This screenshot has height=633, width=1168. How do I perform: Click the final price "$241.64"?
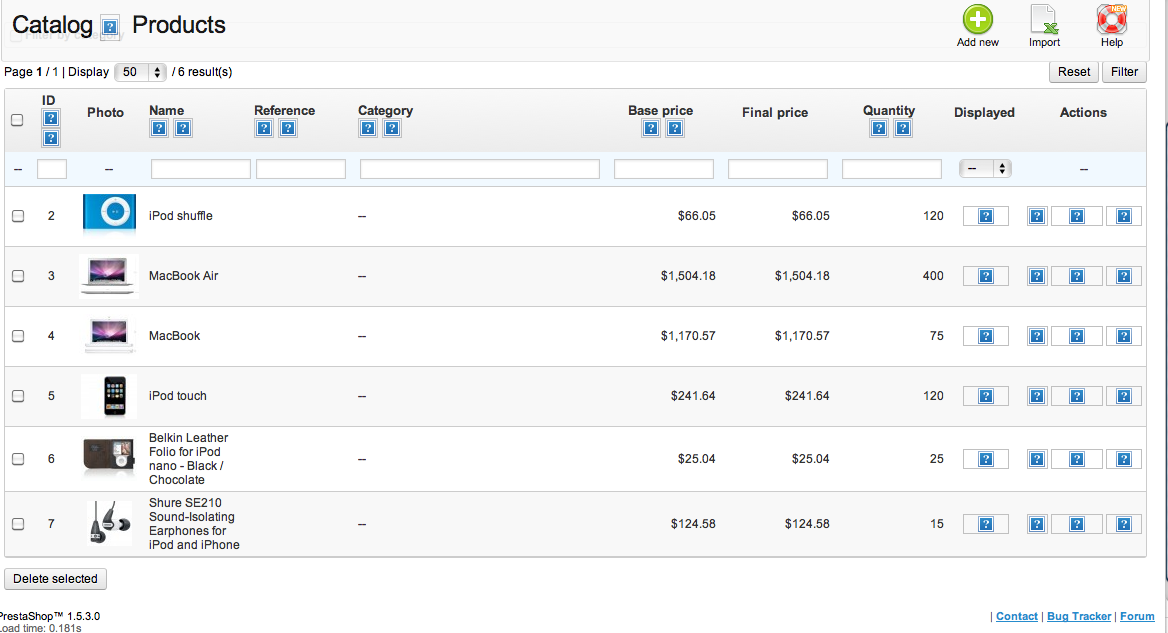tap(807, 396)
